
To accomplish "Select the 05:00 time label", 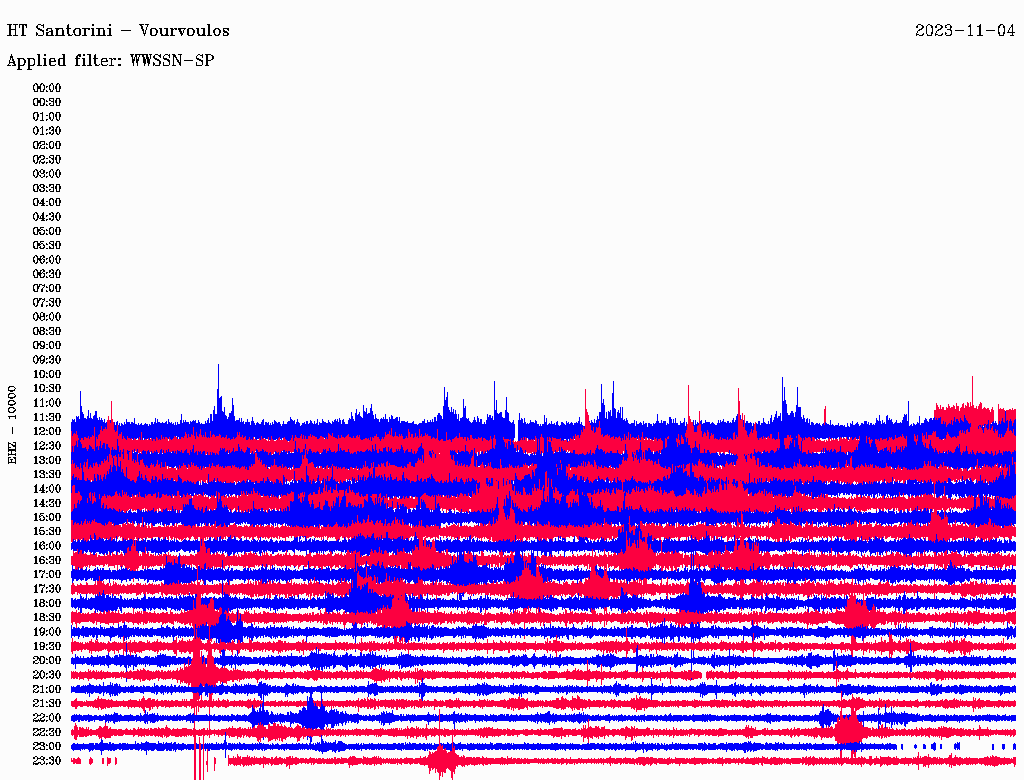I will tap(47, 231).
